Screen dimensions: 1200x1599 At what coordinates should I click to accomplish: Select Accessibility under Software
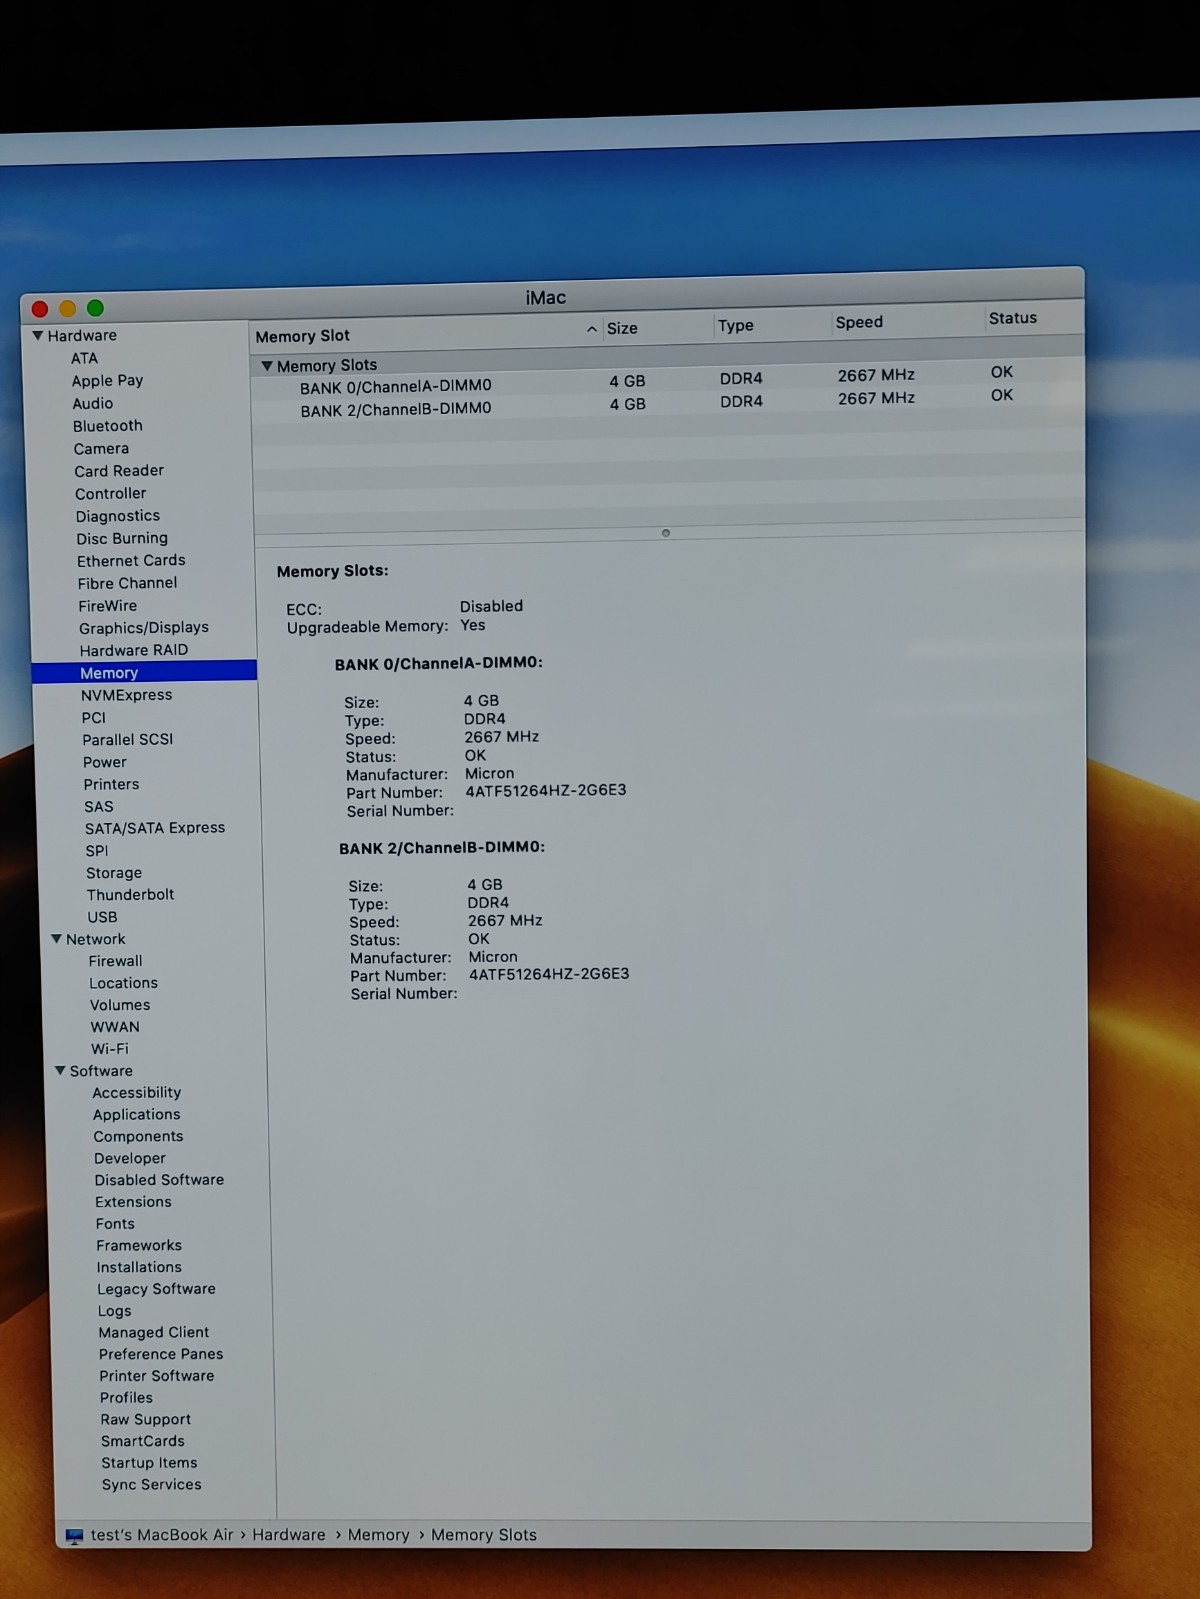137,1093
